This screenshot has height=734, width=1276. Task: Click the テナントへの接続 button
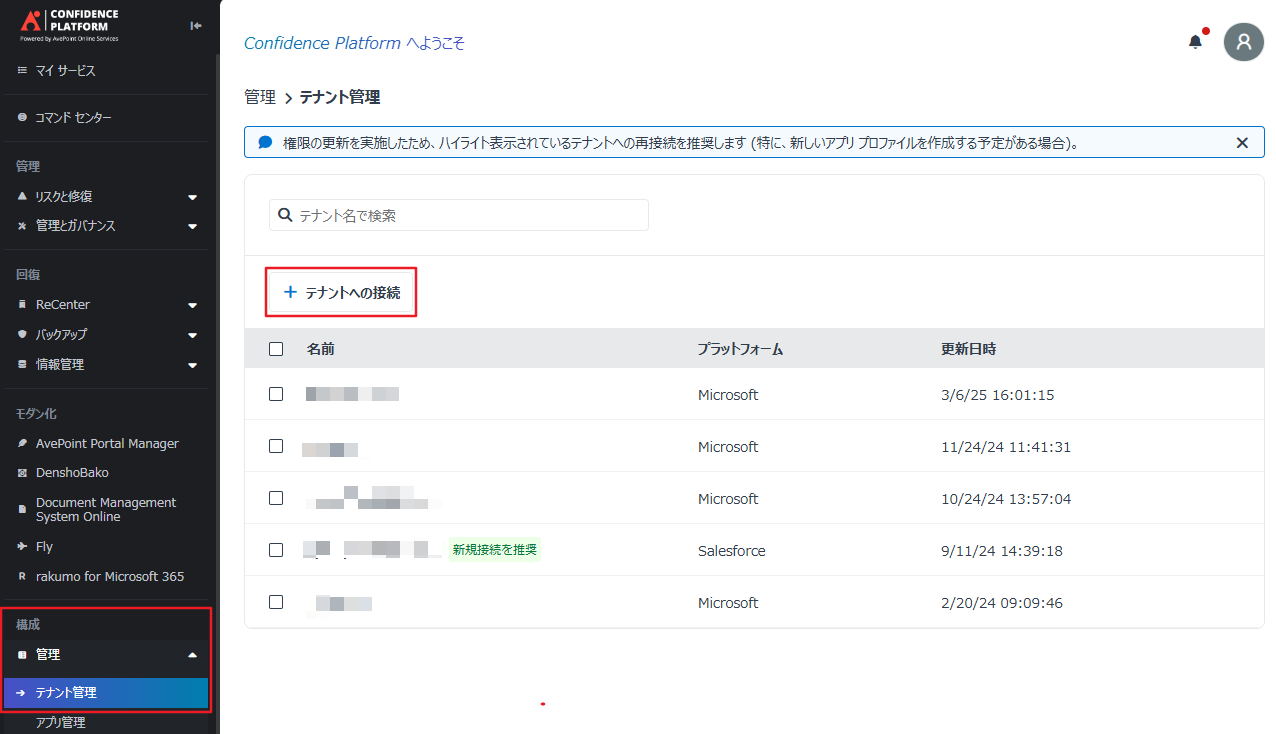(342, 293)
